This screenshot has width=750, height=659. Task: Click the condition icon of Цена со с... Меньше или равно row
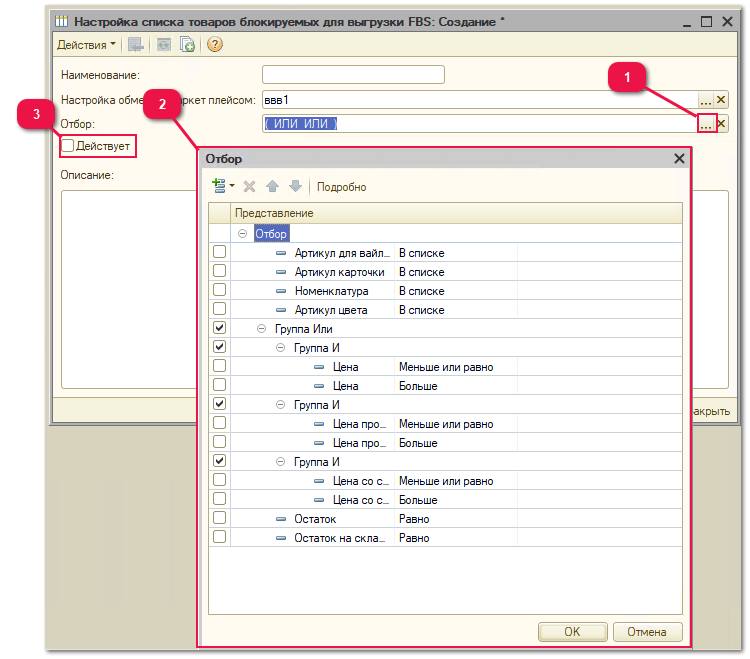pos(319,481)
